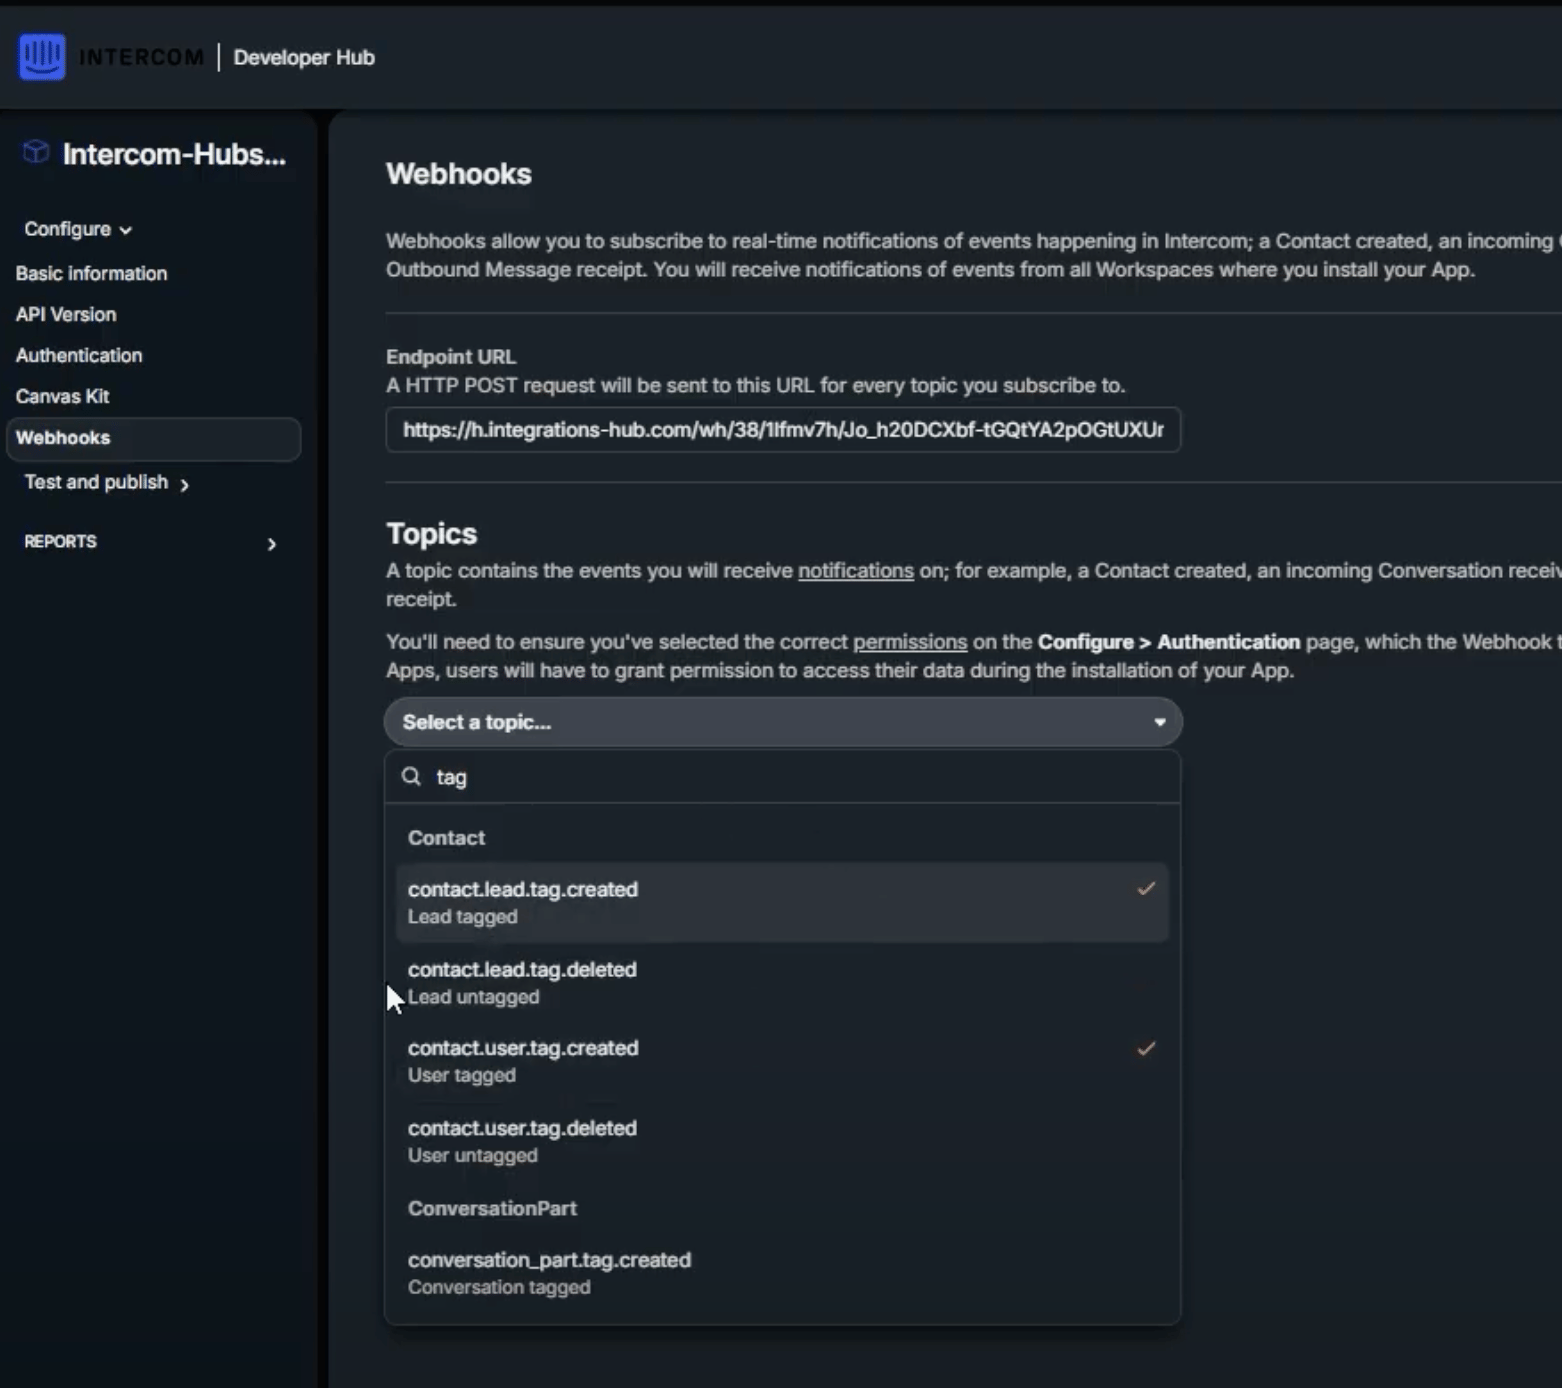Expand the REPORTS section arrow
The width and height of the screenshot is (1562, 1388).
tap(271, 544)
